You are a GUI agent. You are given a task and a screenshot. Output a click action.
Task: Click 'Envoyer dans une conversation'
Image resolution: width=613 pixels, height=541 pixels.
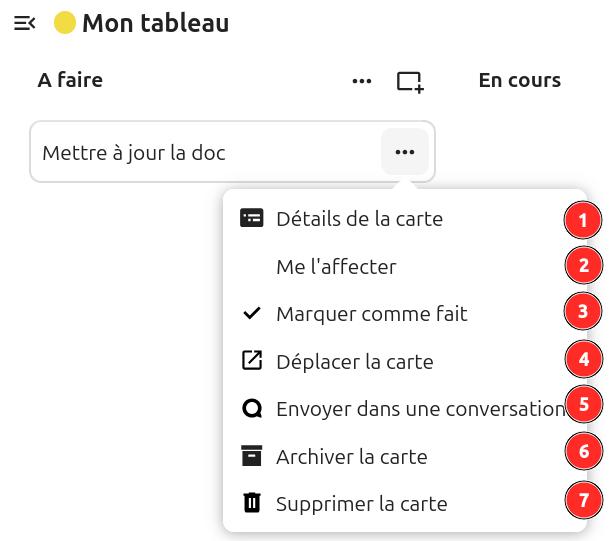(x=420, y=409)
